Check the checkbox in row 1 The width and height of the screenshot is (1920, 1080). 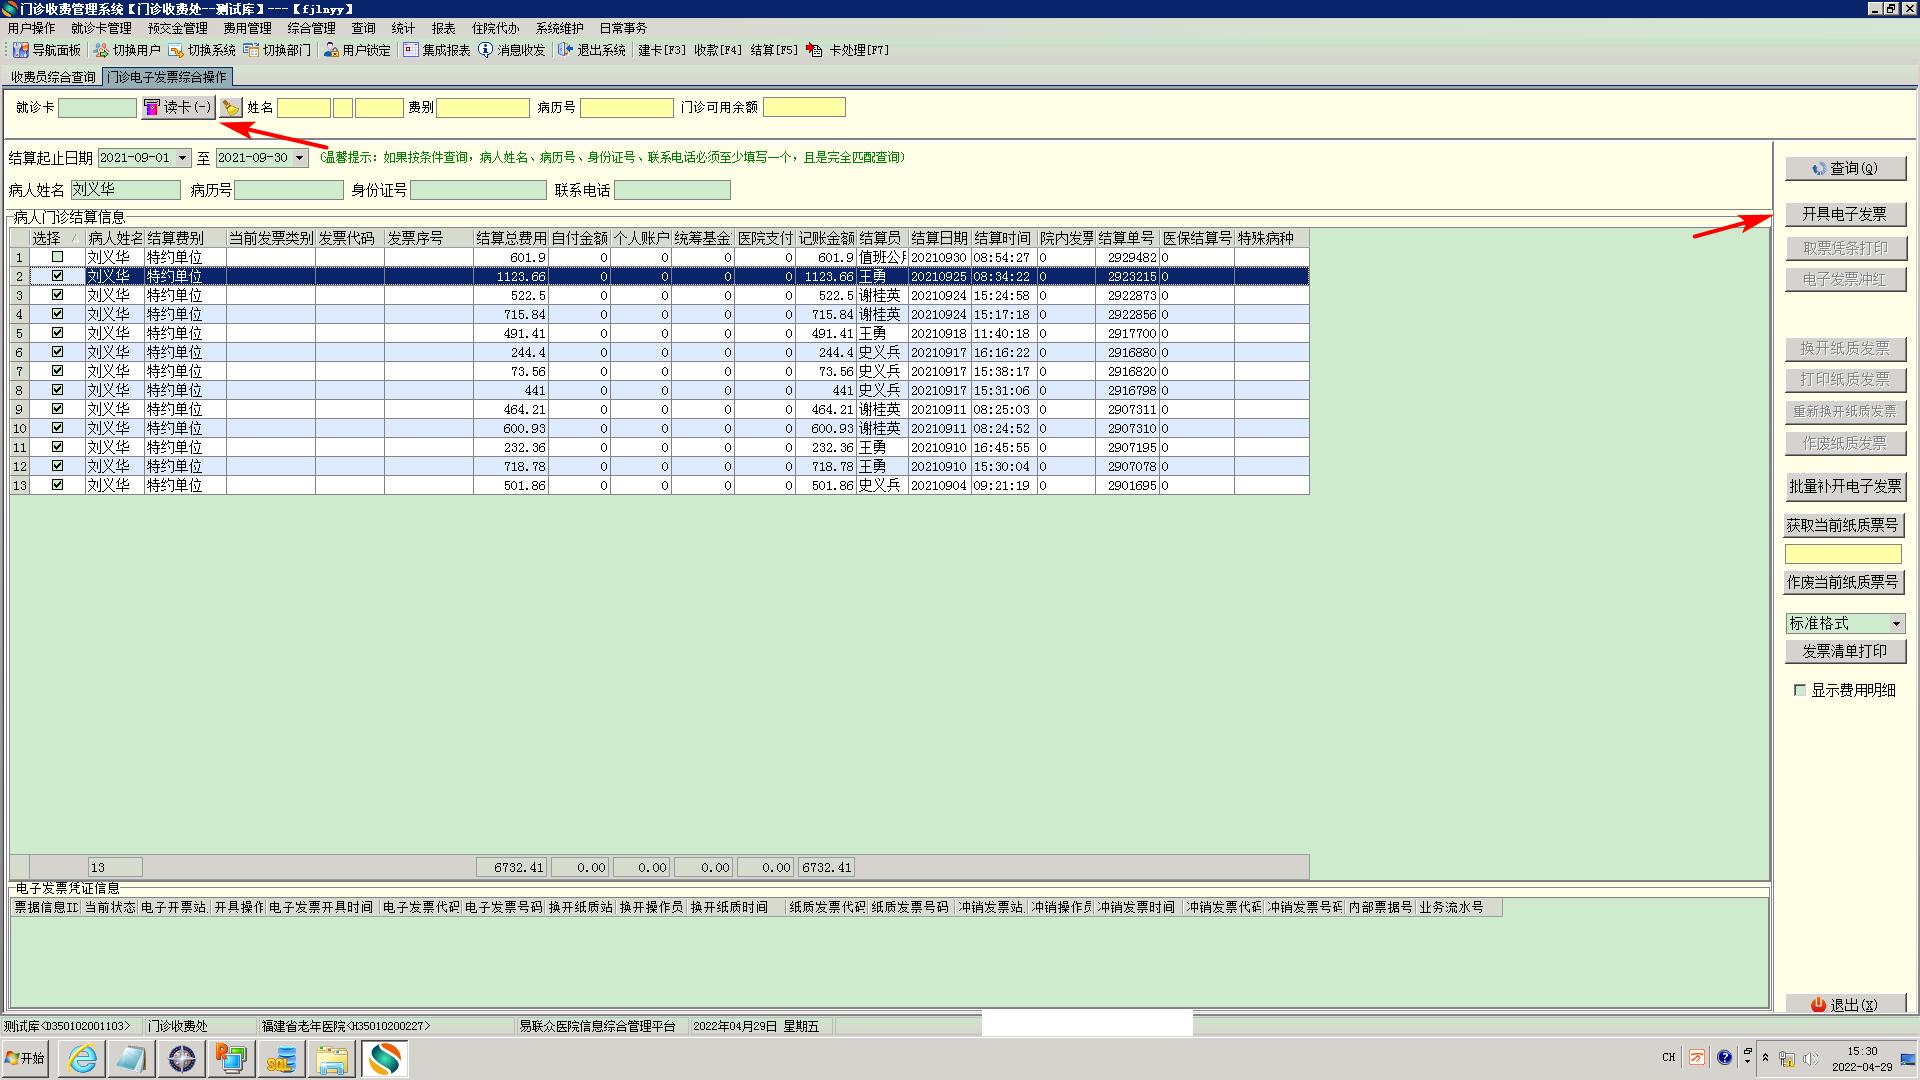pos(57,257)
